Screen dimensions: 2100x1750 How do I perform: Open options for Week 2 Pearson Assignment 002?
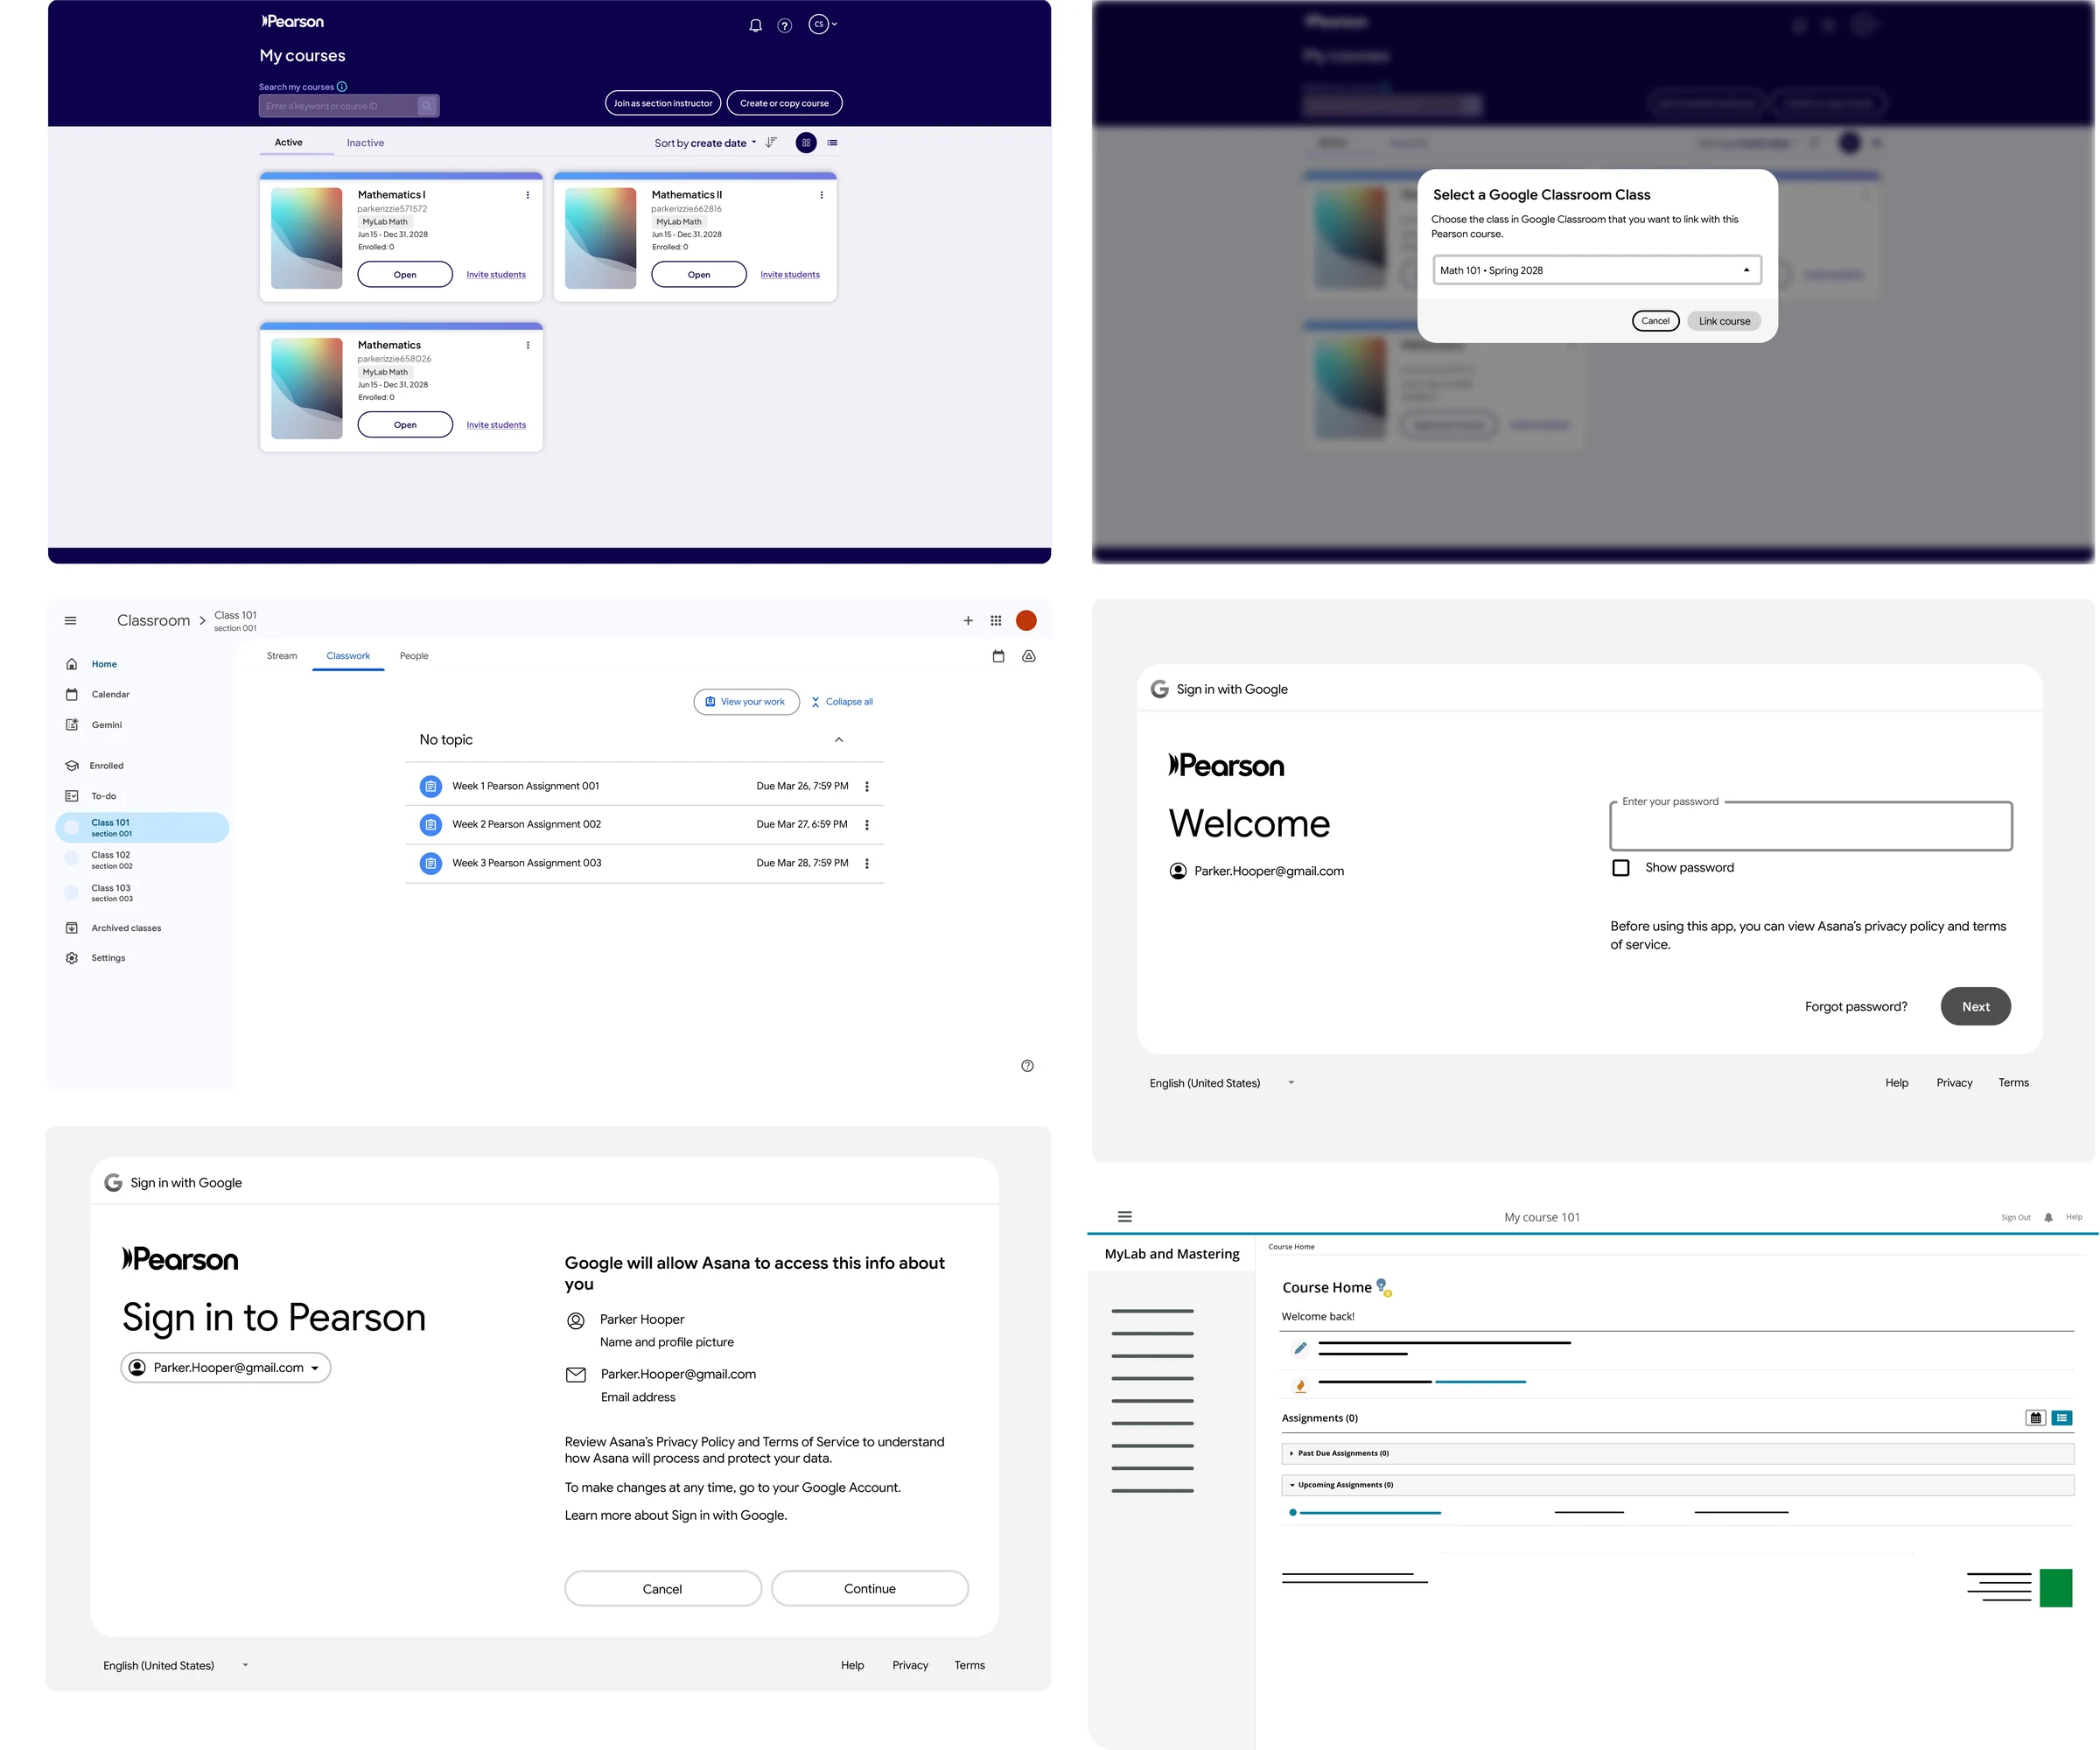tap(867, 825)
